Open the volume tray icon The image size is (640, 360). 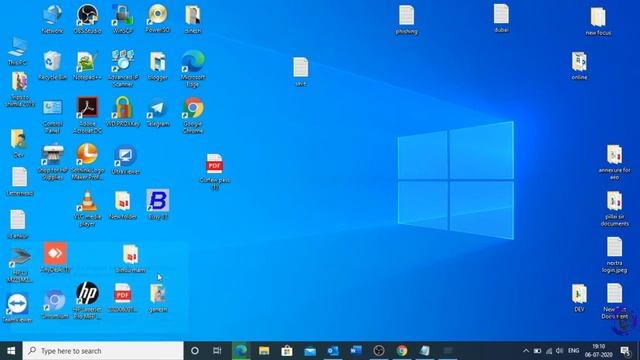click(x=560, y=351)
